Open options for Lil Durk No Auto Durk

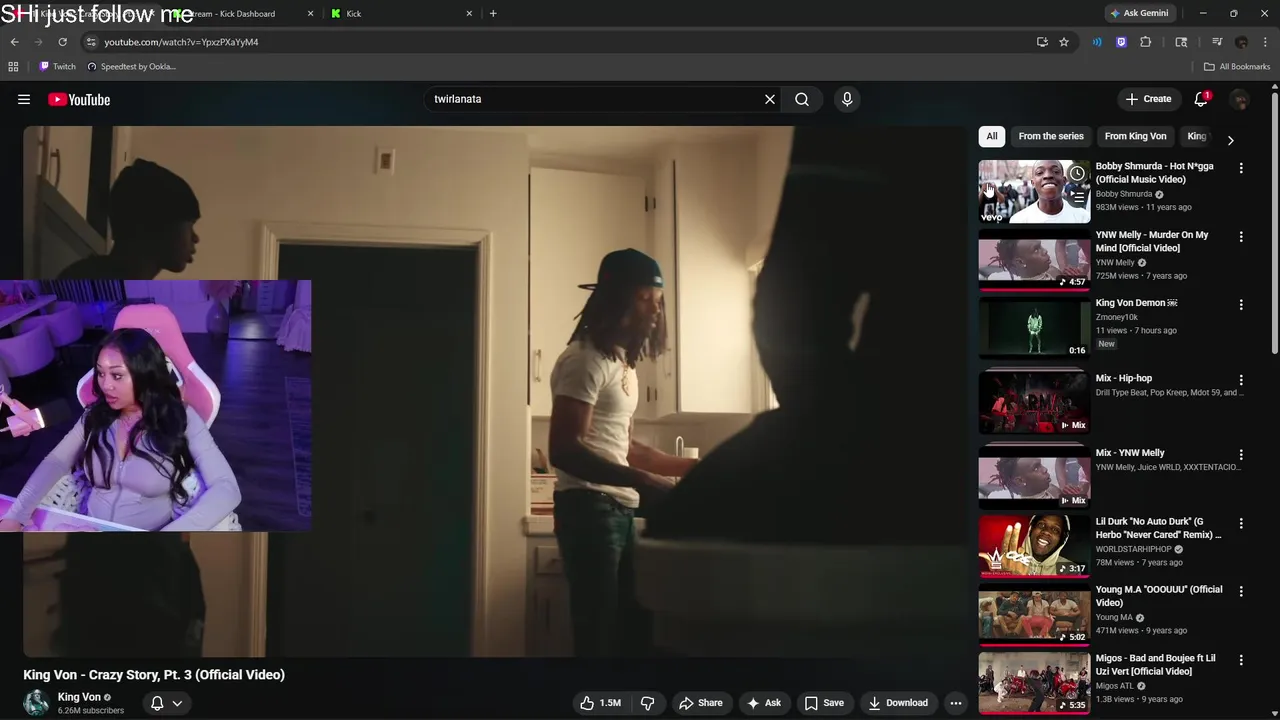[1241, 524]
